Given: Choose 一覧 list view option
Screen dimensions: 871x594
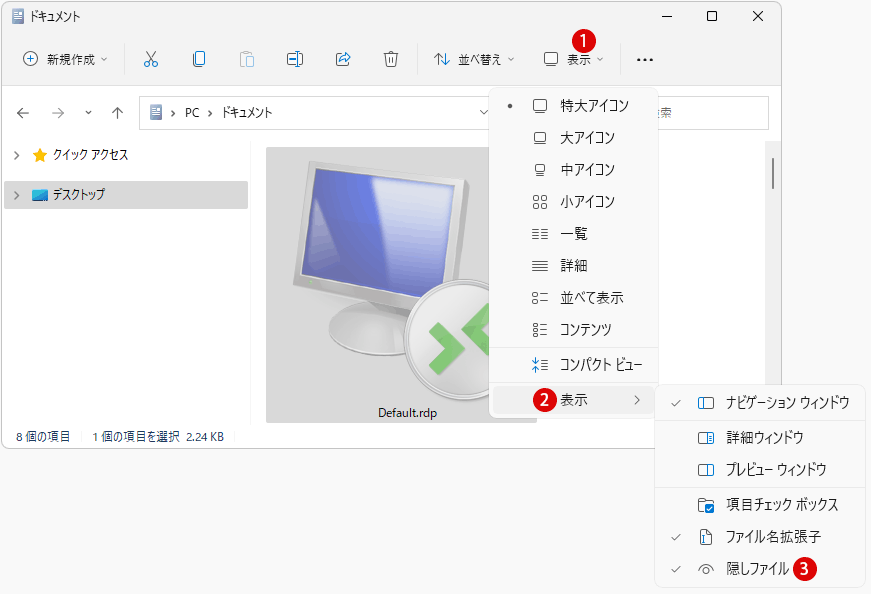Looking at the screenshot, I should (573, 234).
